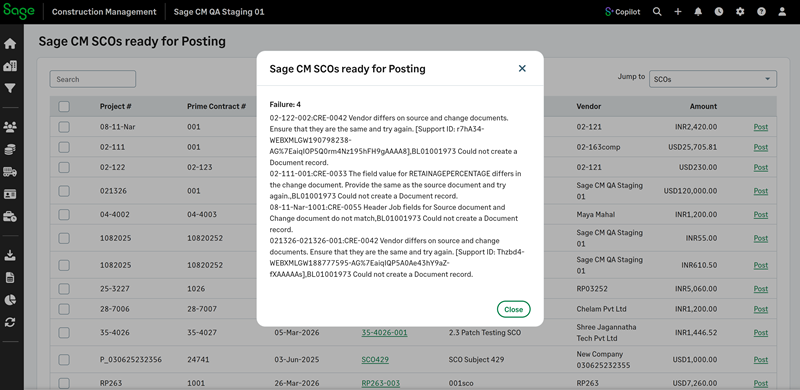Open the RP263-003 SCO link

pos(381,383)
